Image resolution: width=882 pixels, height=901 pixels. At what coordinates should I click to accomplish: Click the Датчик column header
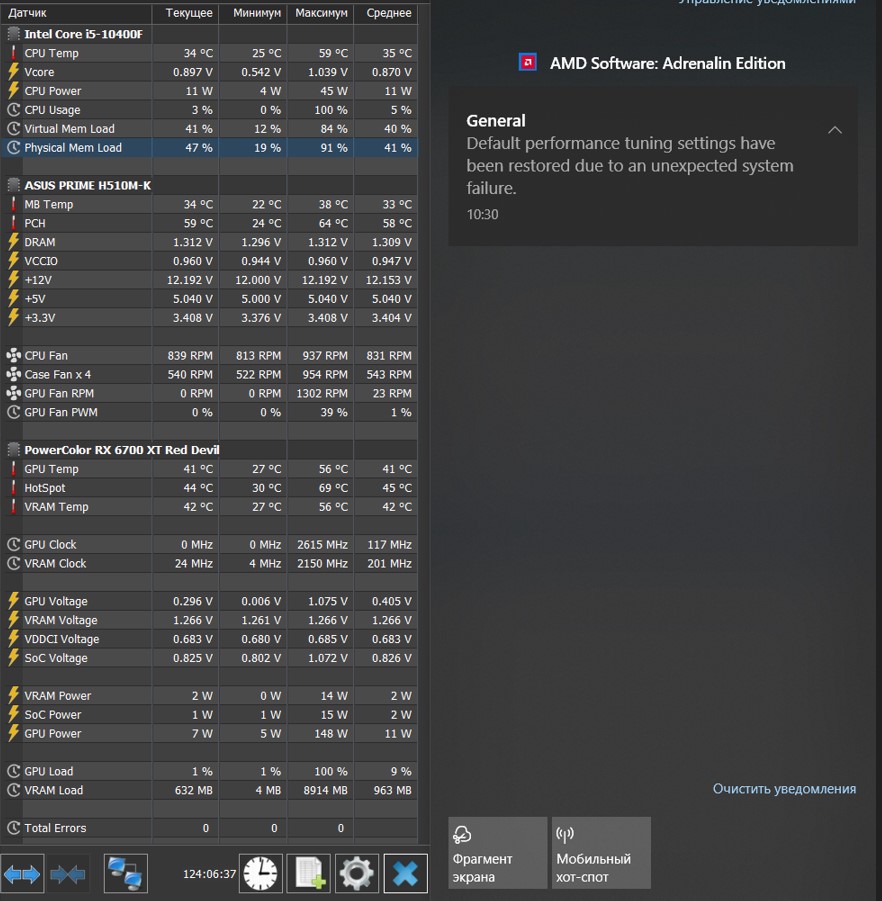(x=76, y=13)
